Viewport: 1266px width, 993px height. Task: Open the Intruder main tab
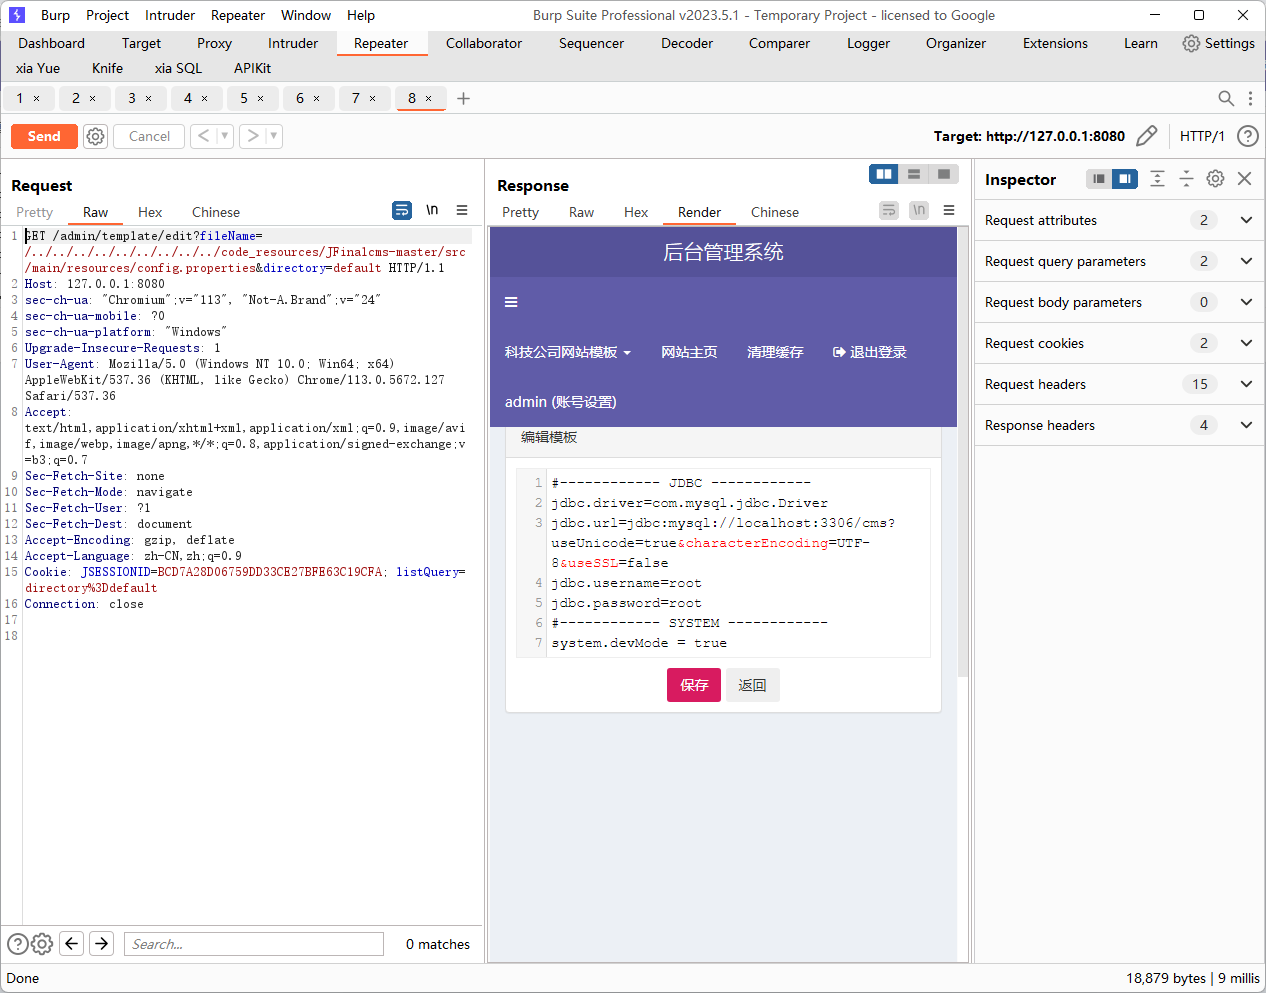pos(293,43)
